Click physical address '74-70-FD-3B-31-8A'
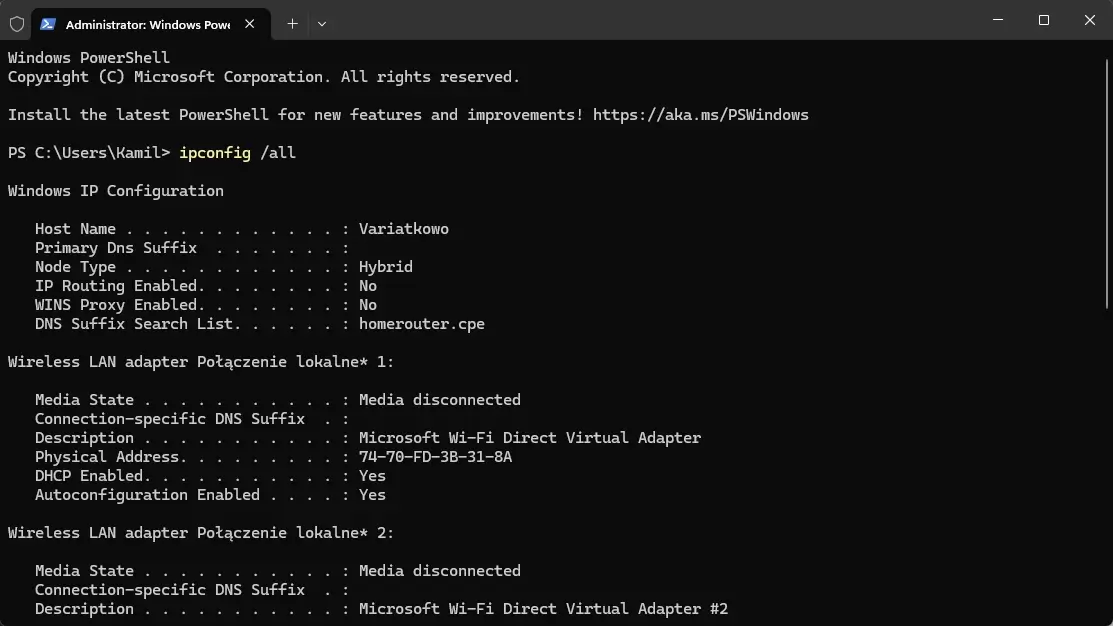The height and width of the screenshot is (626, 1113). click(x=435, y=457)
